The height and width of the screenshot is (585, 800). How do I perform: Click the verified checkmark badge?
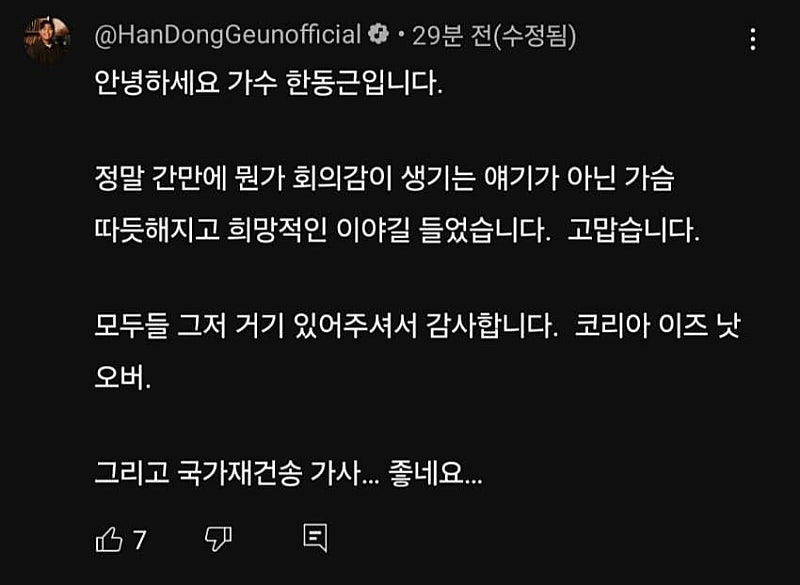pyautogui.click(x=379, y=36)
